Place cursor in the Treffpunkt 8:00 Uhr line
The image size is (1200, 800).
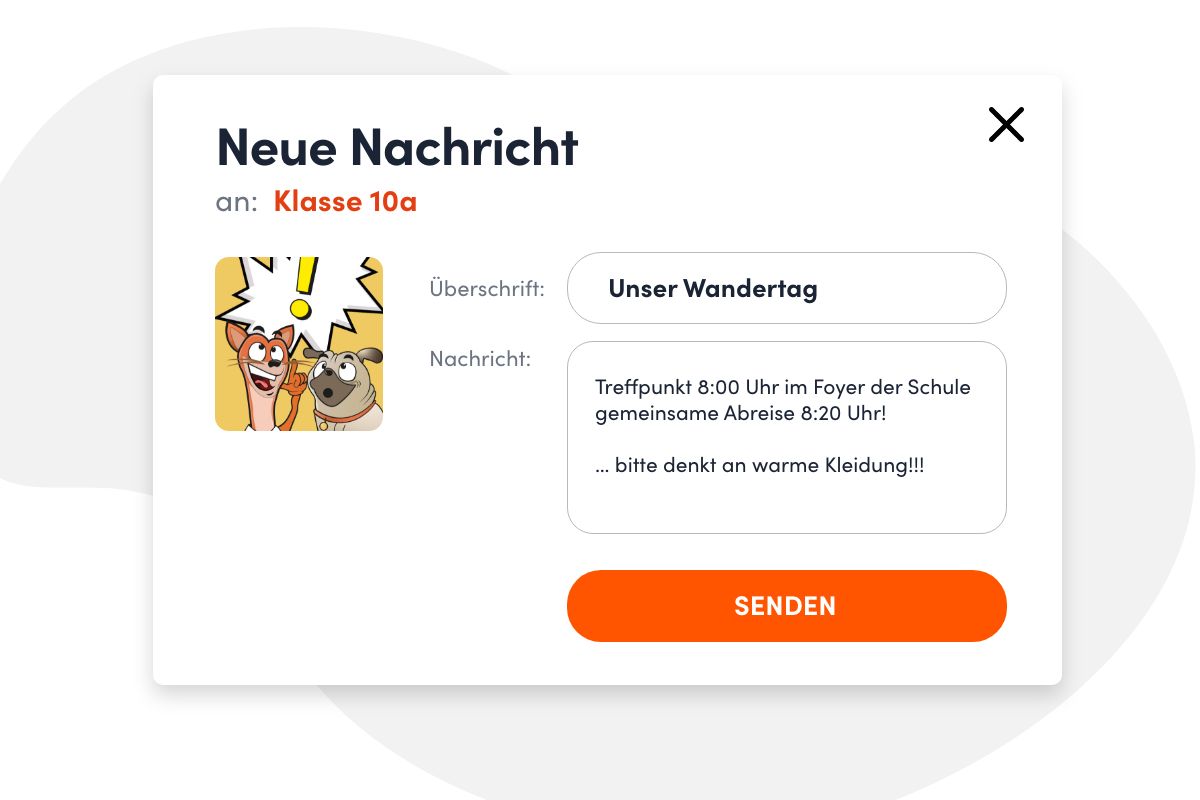pyautogui.click(x=783, y=387)
